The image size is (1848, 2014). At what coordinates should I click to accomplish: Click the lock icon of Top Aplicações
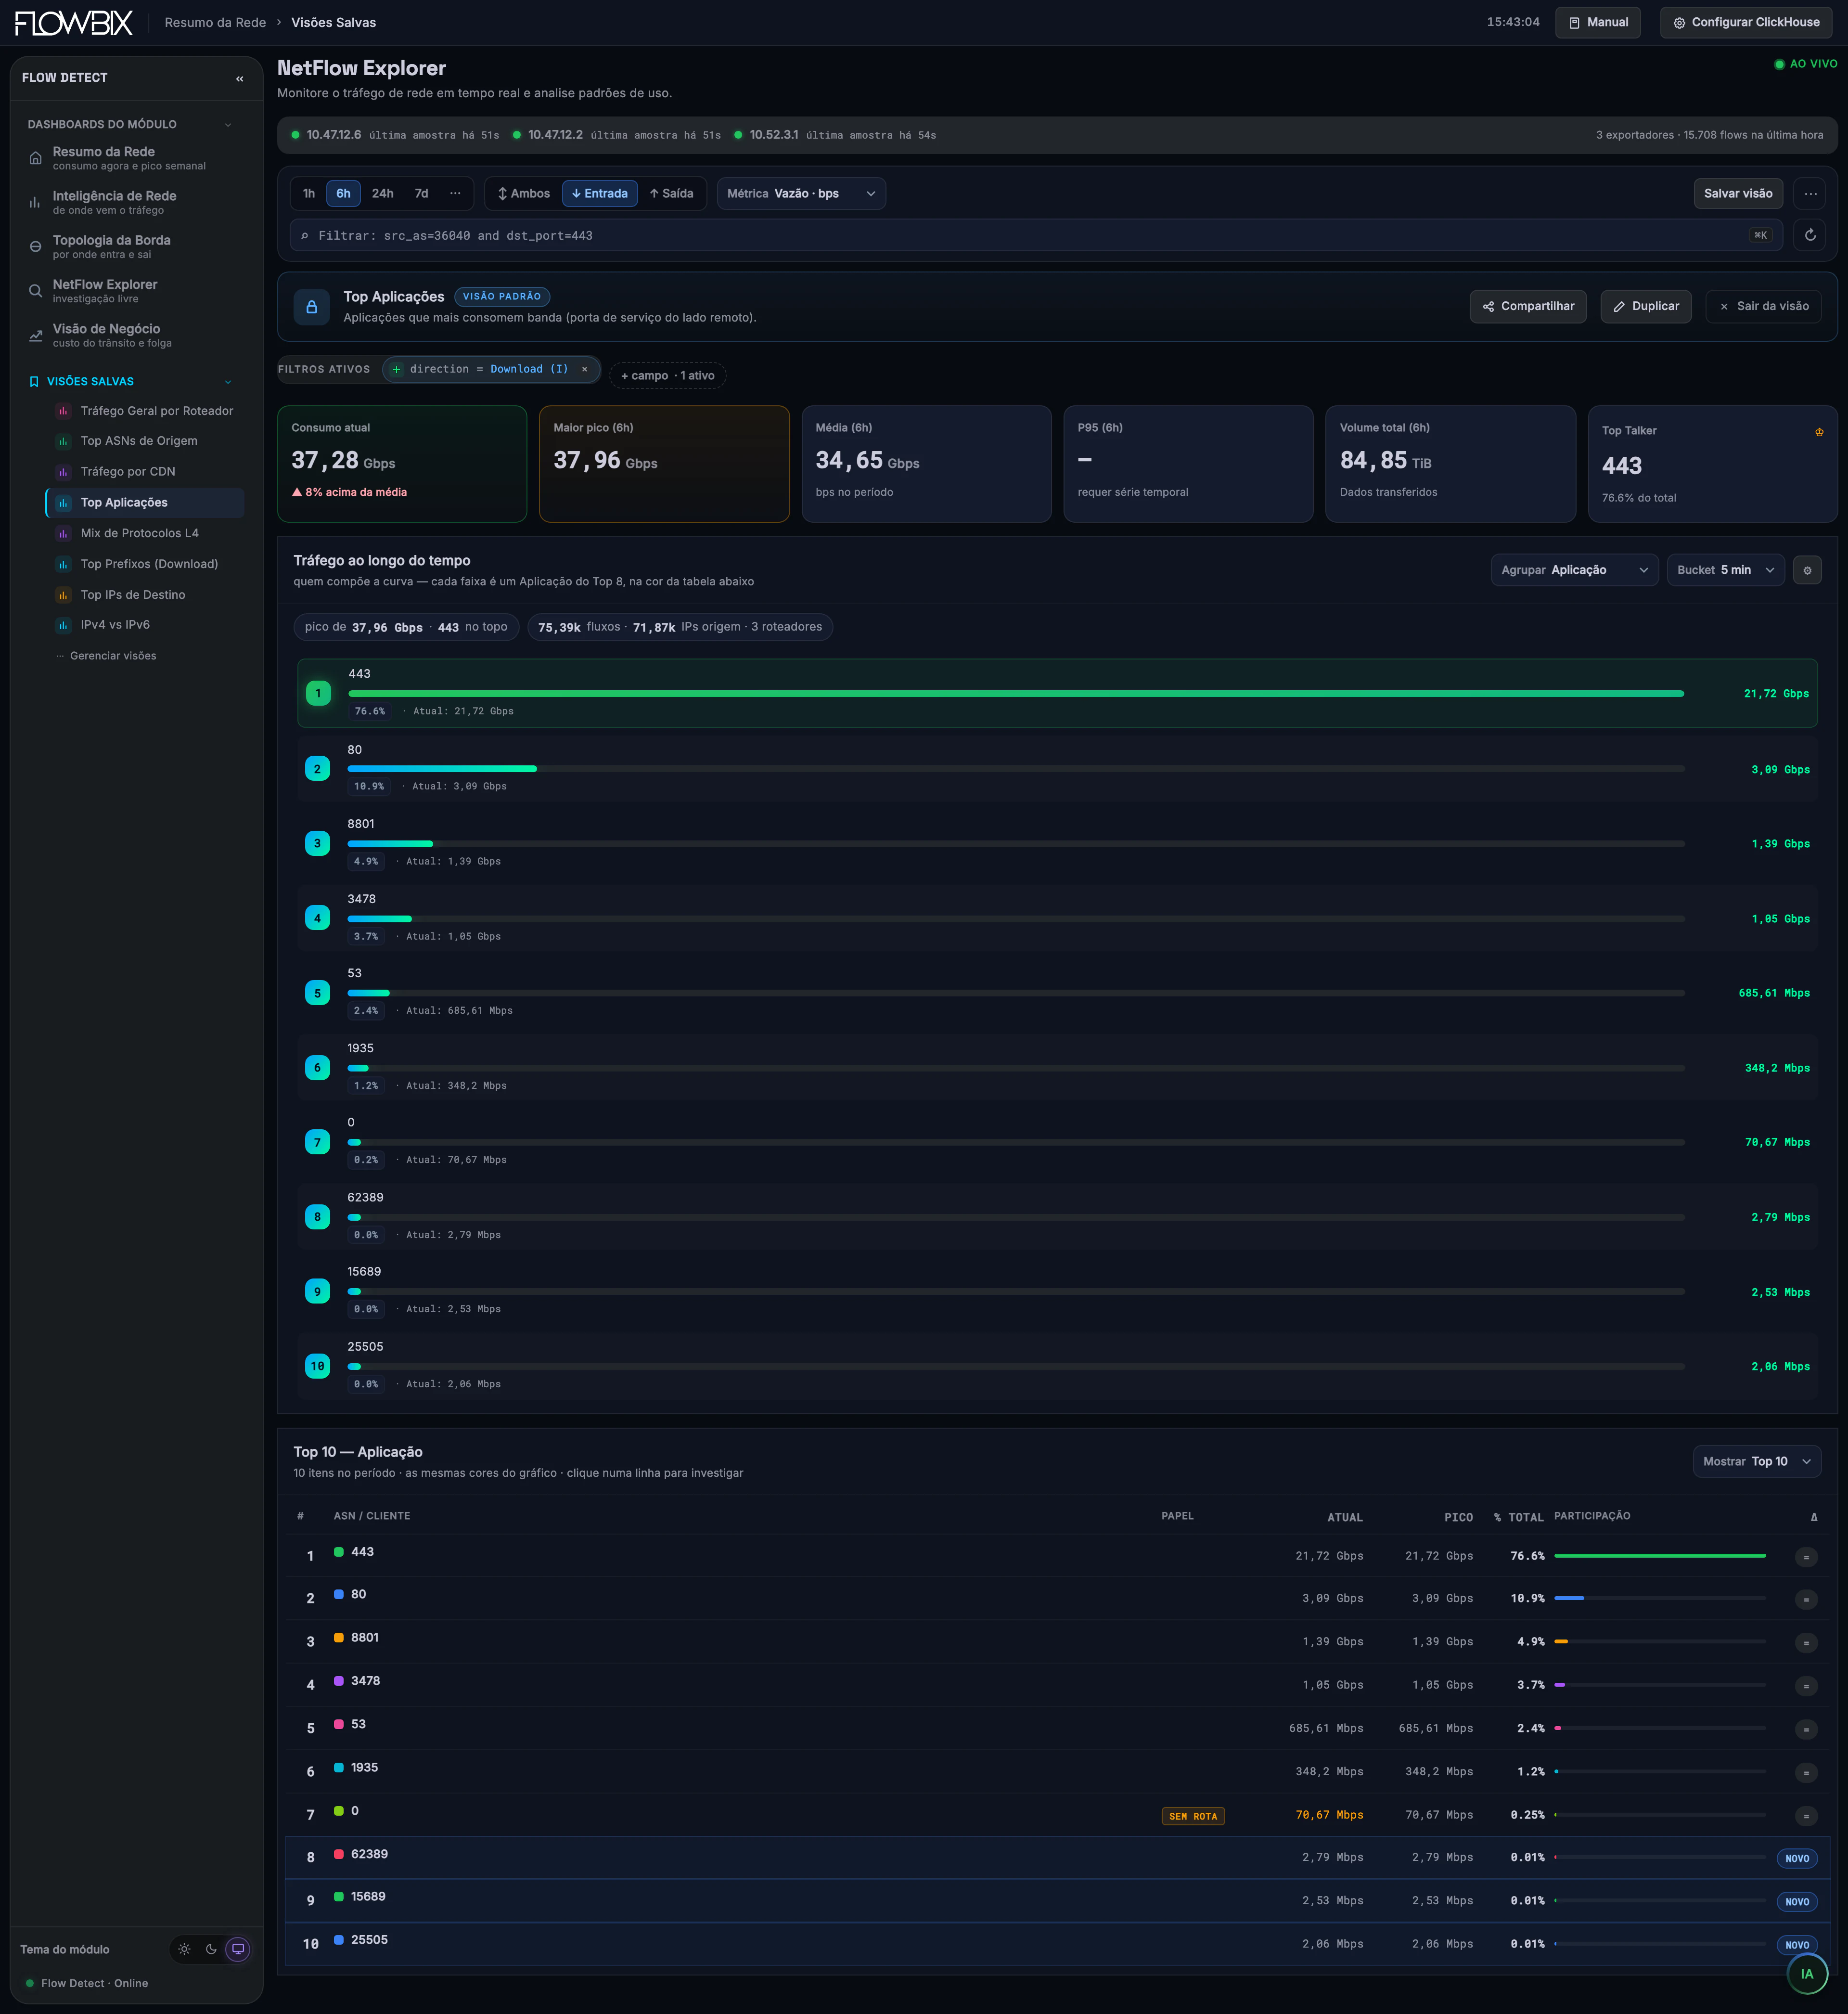click(x=311, y=307)
